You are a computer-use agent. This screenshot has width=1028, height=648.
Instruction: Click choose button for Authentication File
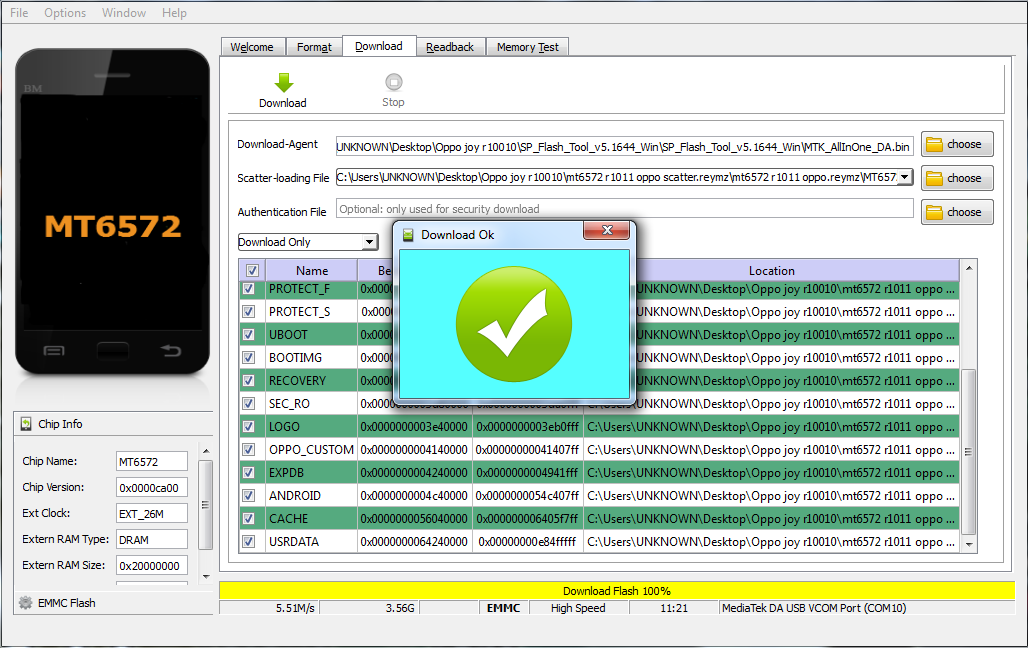point(957,213)
